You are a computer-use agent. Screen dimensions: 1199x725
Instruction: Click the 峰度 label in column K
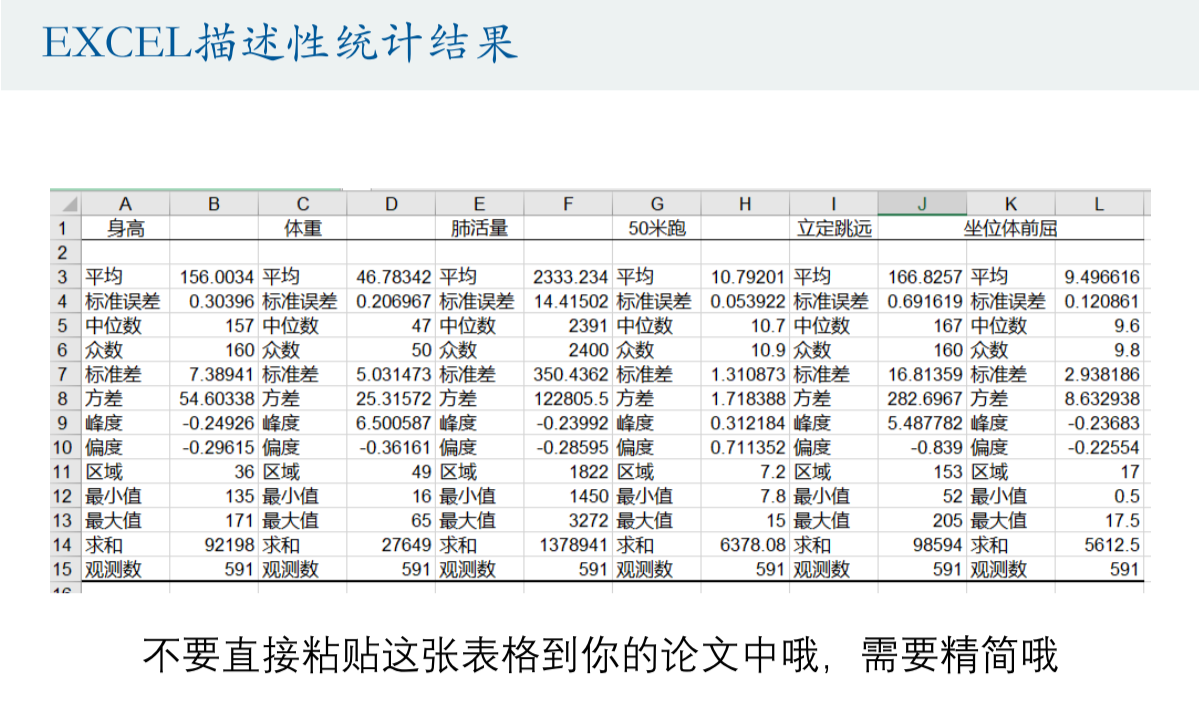click(x=989, y=423)
